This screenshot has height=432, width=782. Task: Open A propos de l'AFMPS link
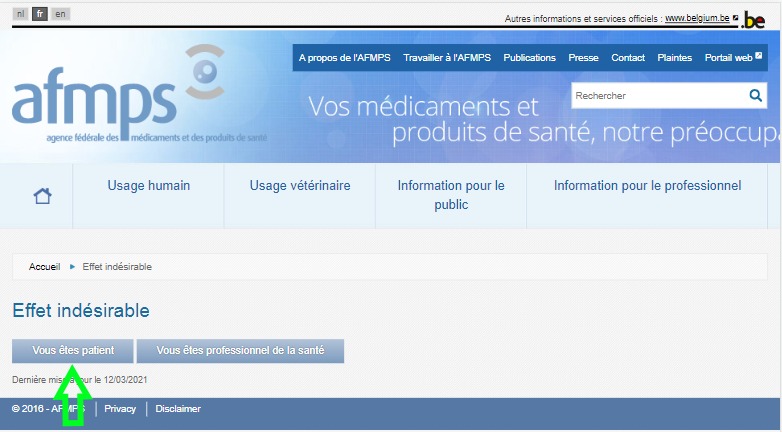tap(344, 58)
